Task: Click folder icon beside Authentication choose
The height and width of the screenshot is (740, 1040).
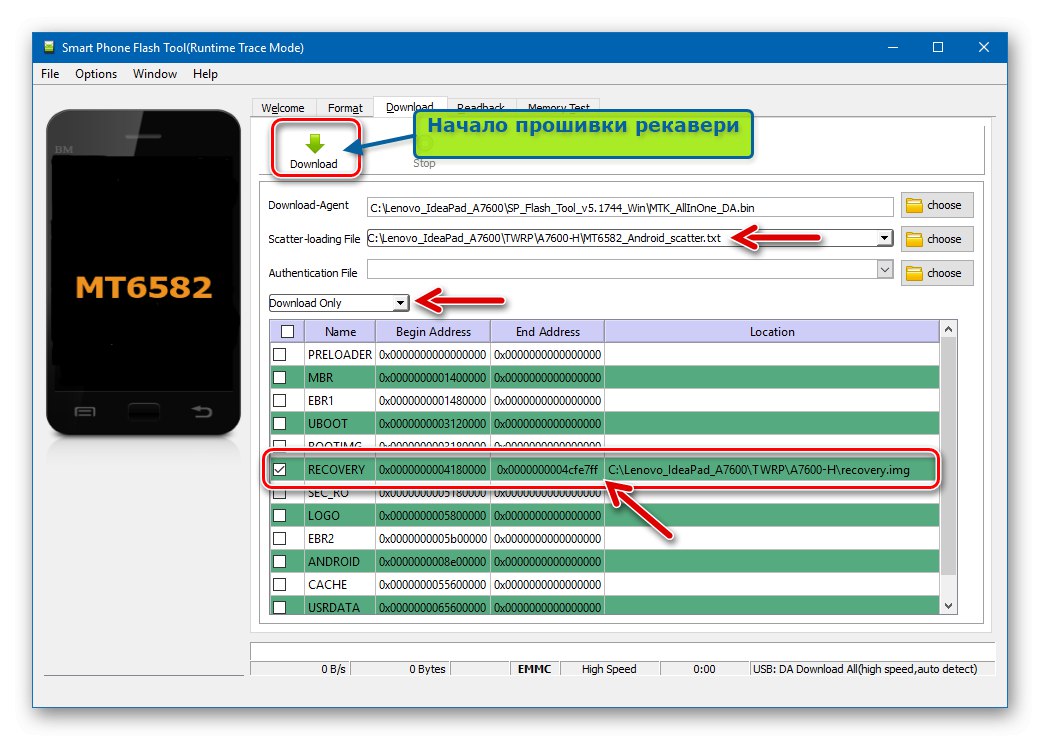Action: [x=914, y=273]
